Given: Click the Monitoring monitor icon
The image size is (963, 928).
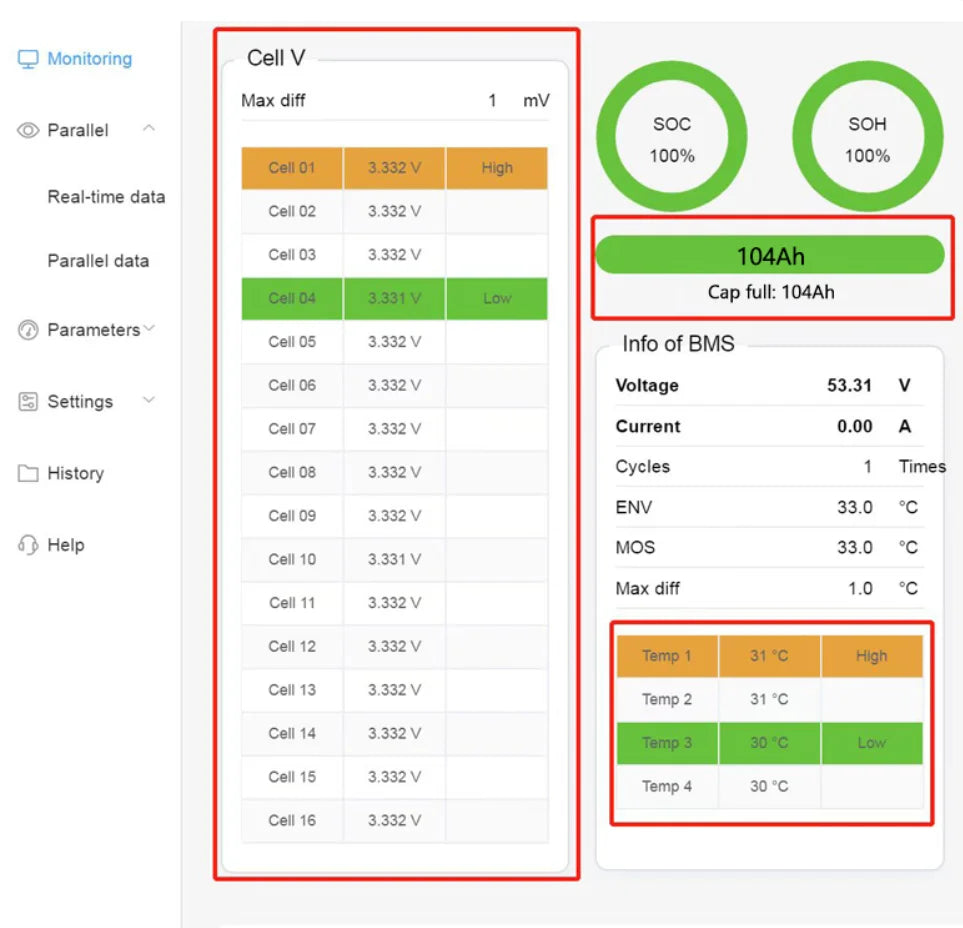Looking at the screenshot, I should [x=28, y=59].
